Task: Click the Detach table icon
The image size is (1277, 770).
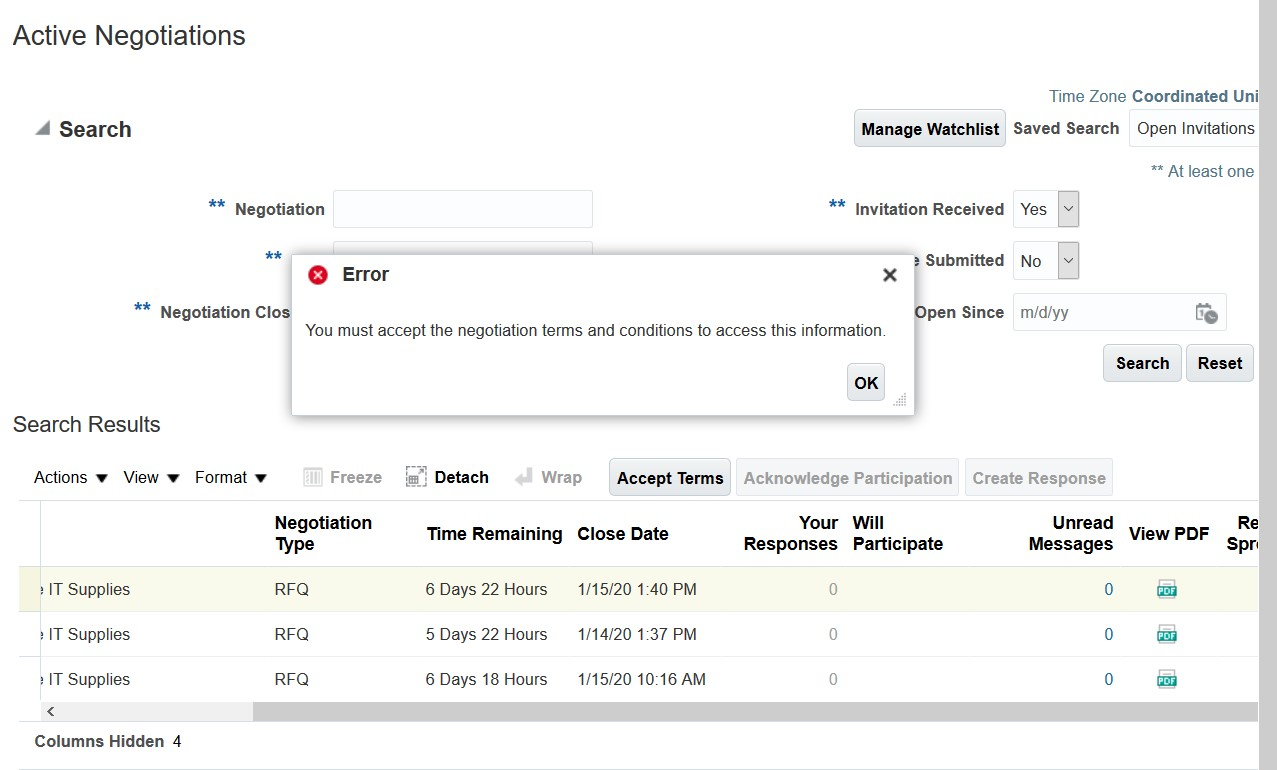Action: 417,478
